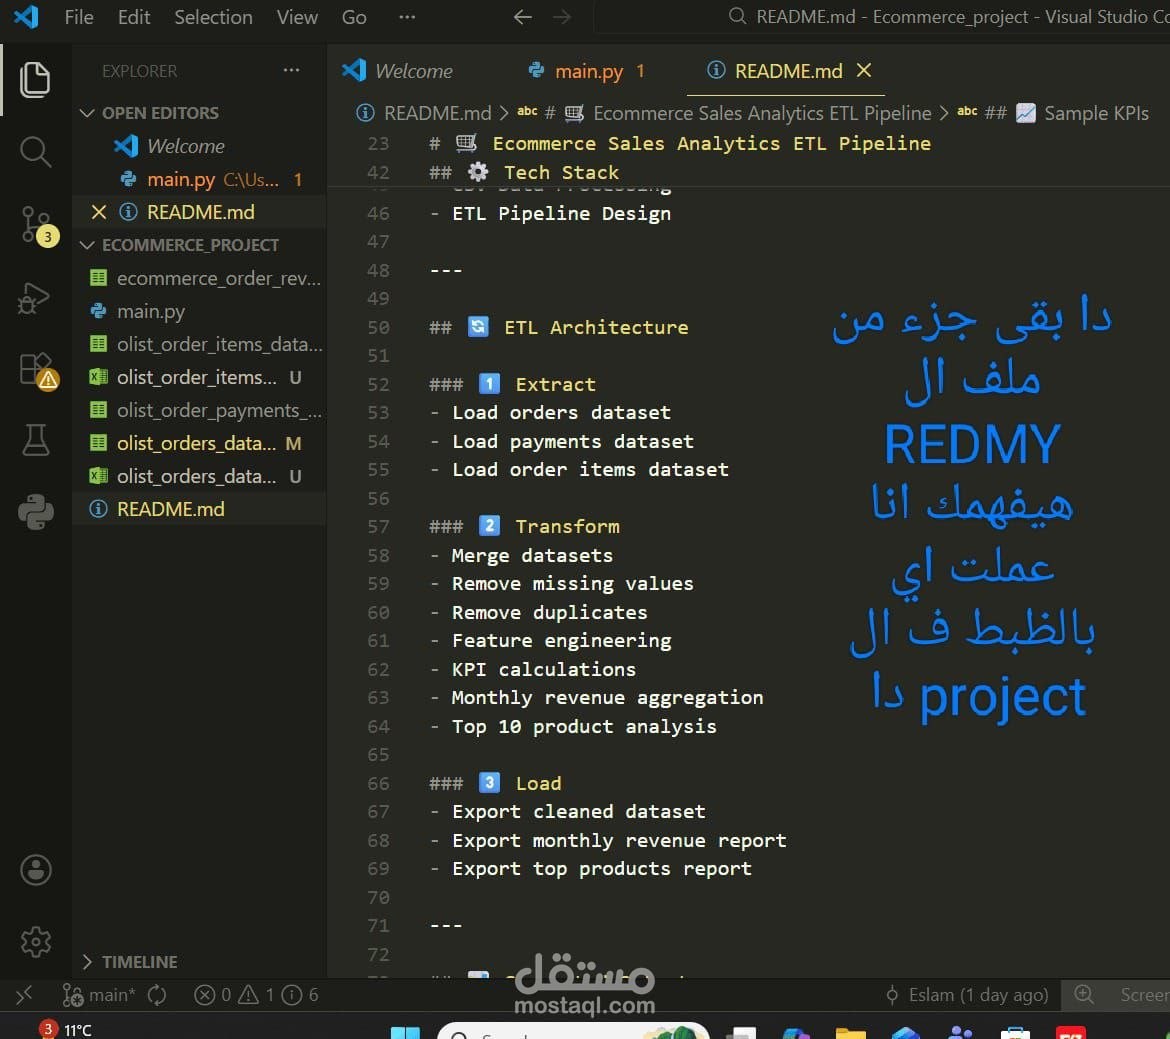The image size is (1170, 1039).
Task: Go forward with the right arrow
Action: coord(562,16)
